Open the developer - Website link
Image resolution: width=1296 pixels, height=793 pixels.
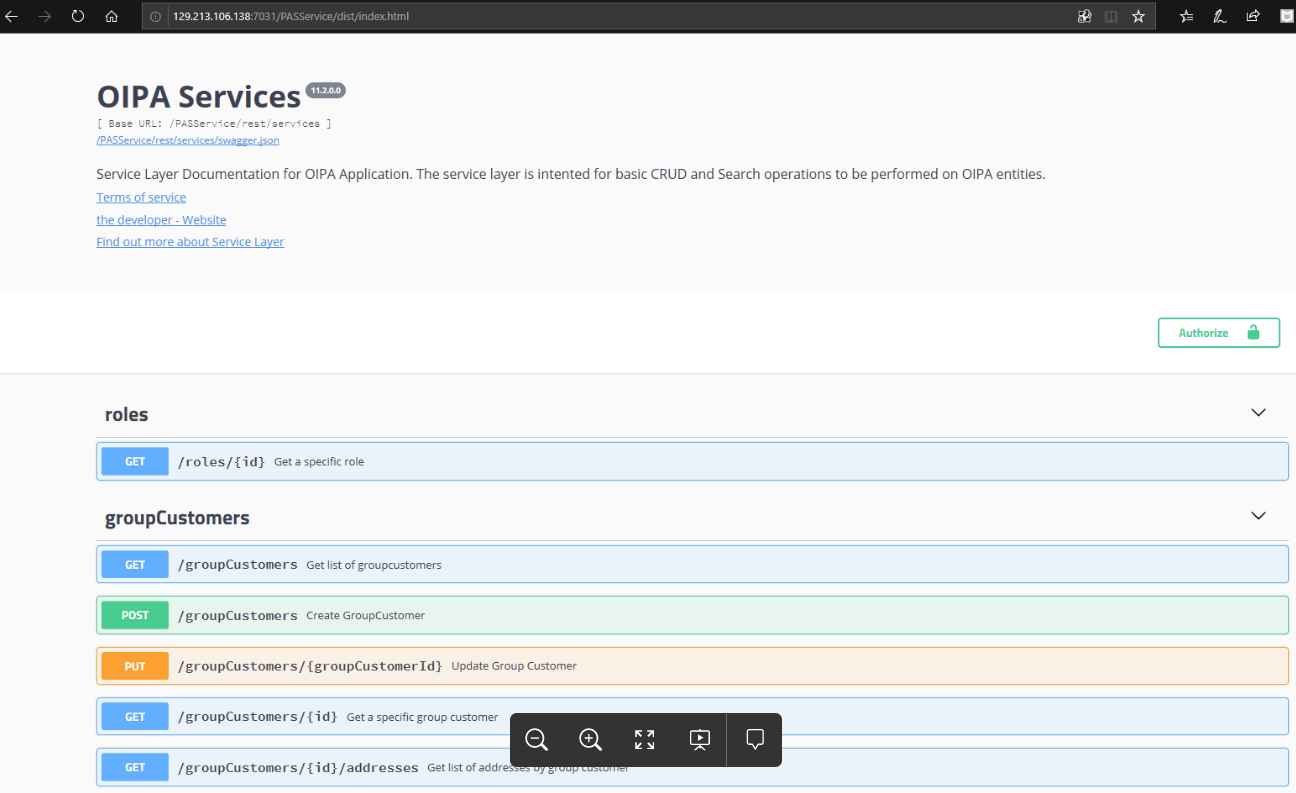point(161,220)
